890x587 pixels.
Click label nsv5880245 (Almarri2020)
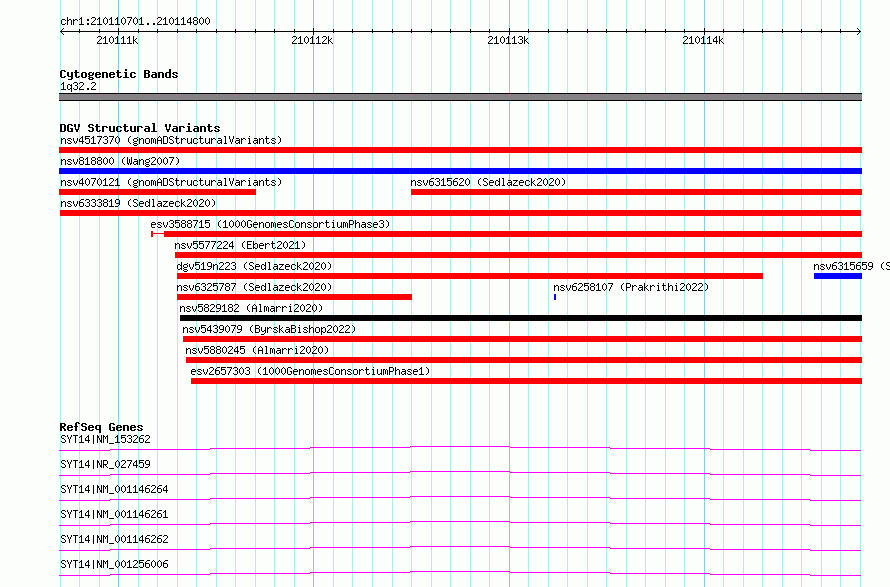click(257, 350)
